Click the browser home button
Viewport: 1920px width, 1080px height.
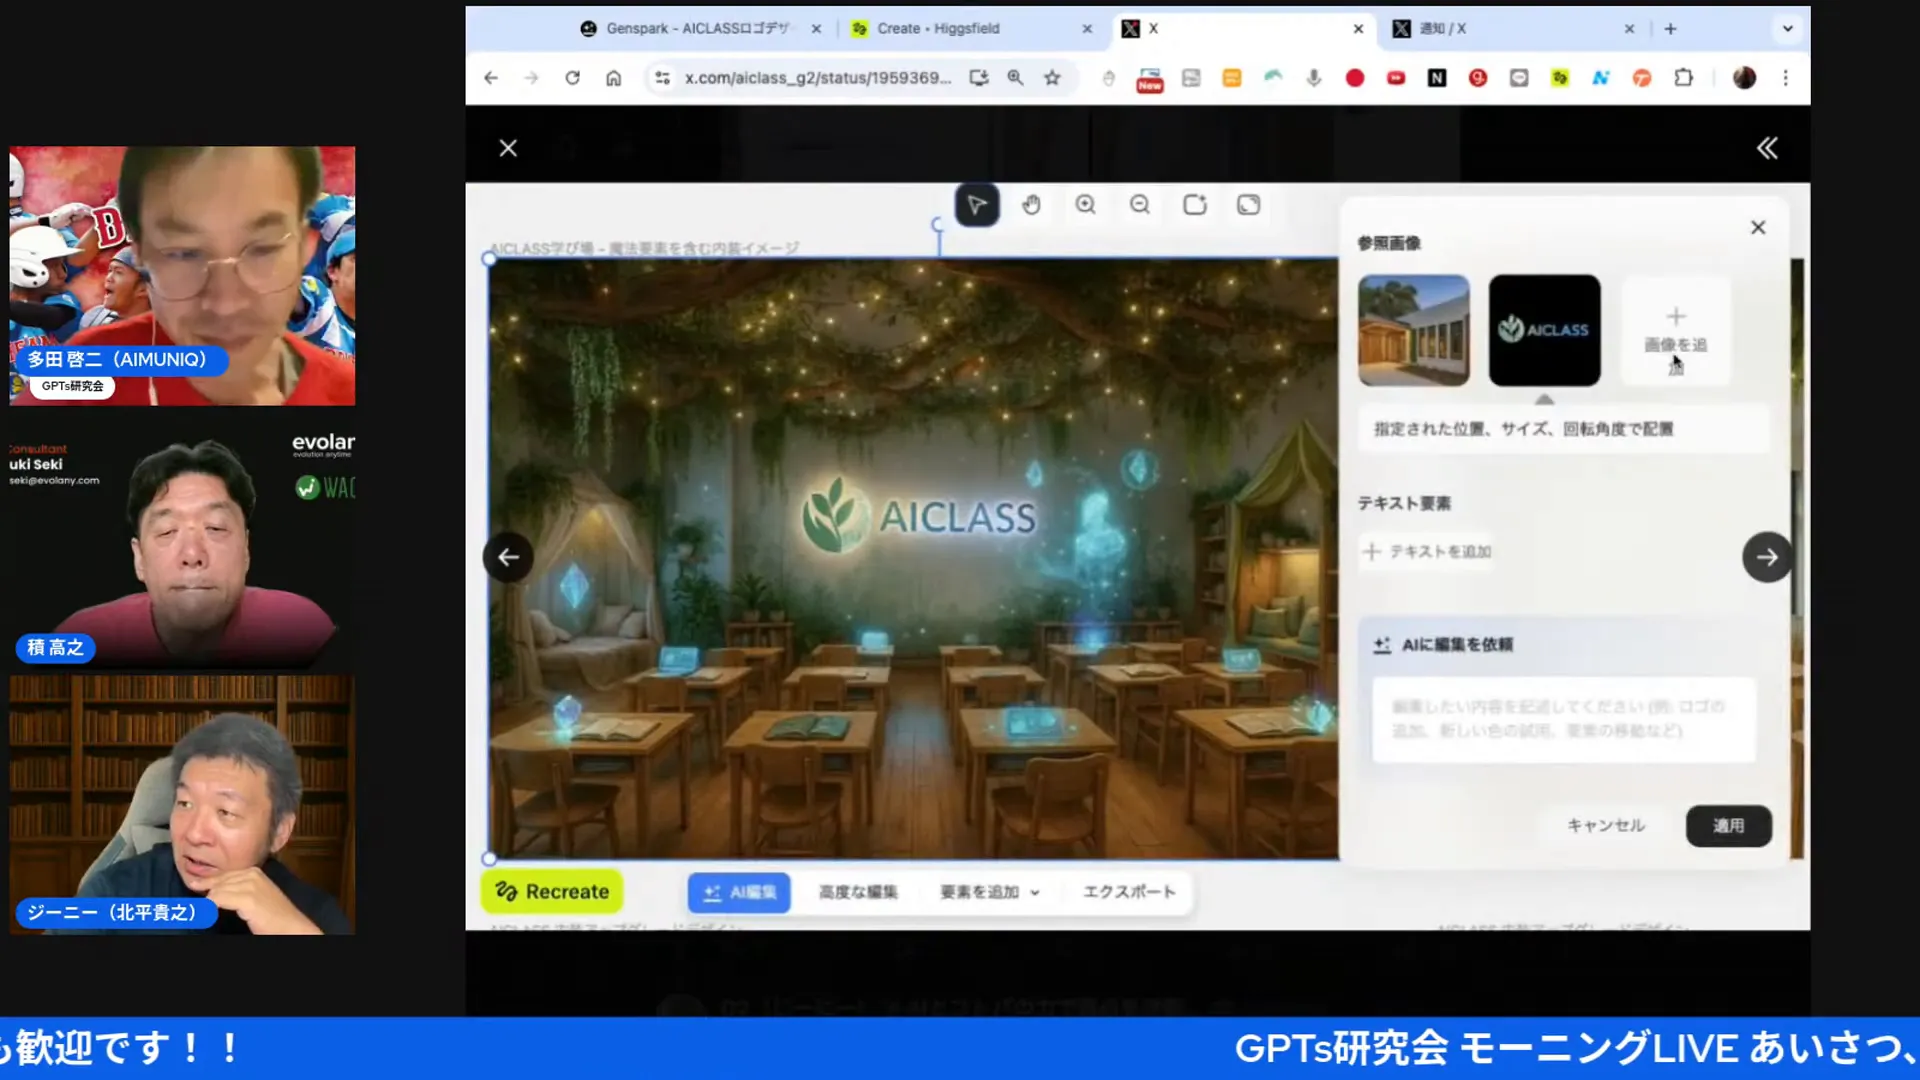[x=613, y=78]
